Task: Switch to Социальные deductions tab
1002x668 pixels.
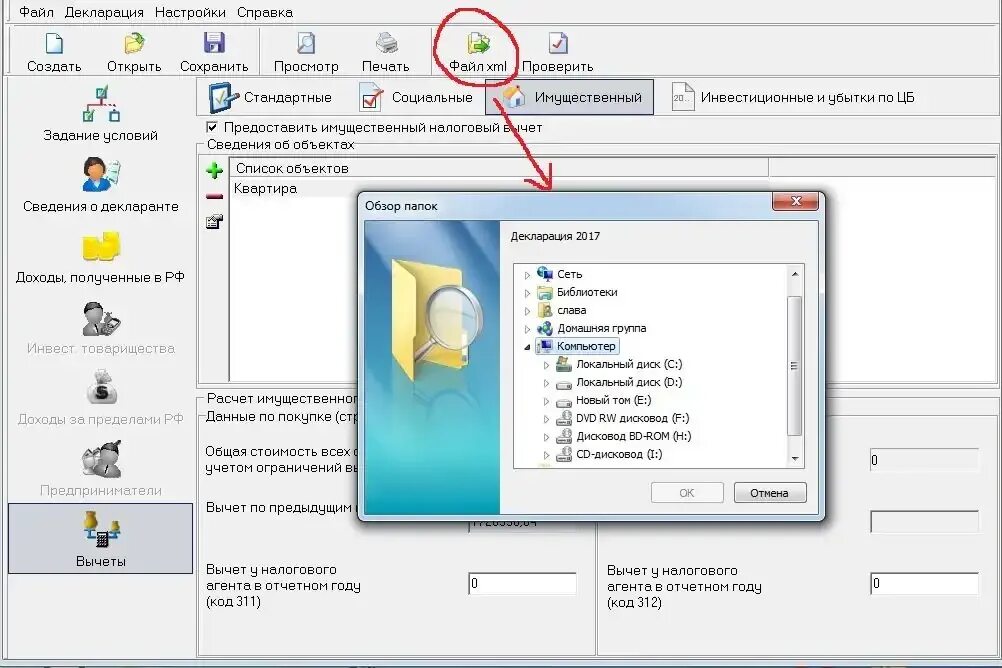Action: tap(416, 97)
